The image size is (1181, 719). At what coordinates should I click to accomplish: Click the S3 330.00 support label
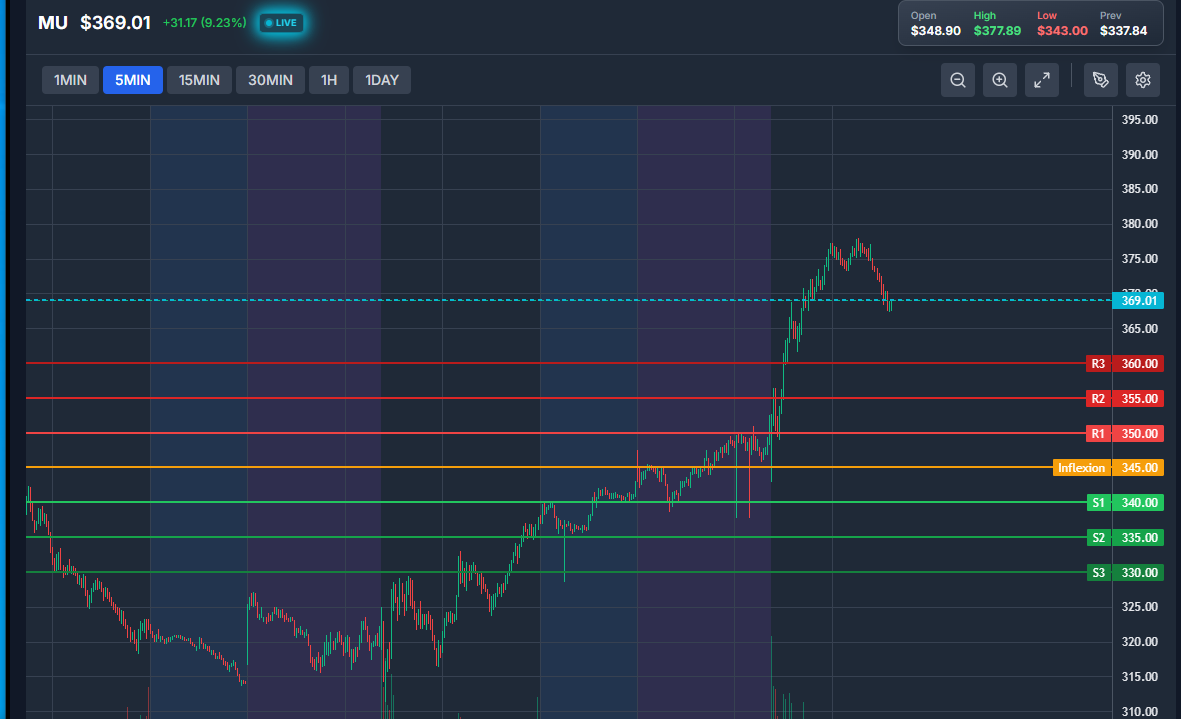[1125, 572]
